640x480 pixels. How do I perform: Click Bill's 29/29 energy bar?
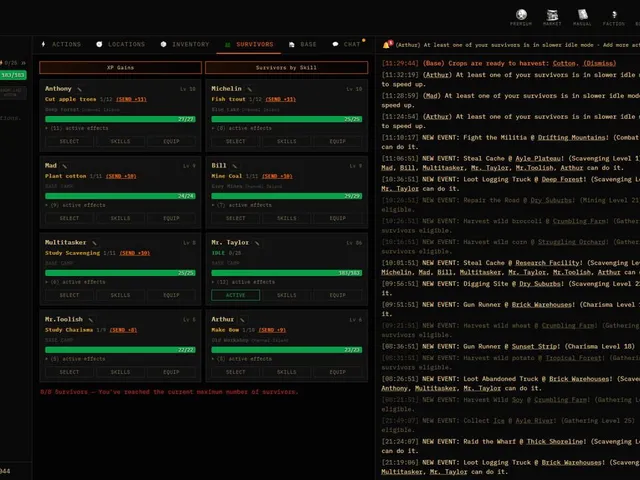287,196
